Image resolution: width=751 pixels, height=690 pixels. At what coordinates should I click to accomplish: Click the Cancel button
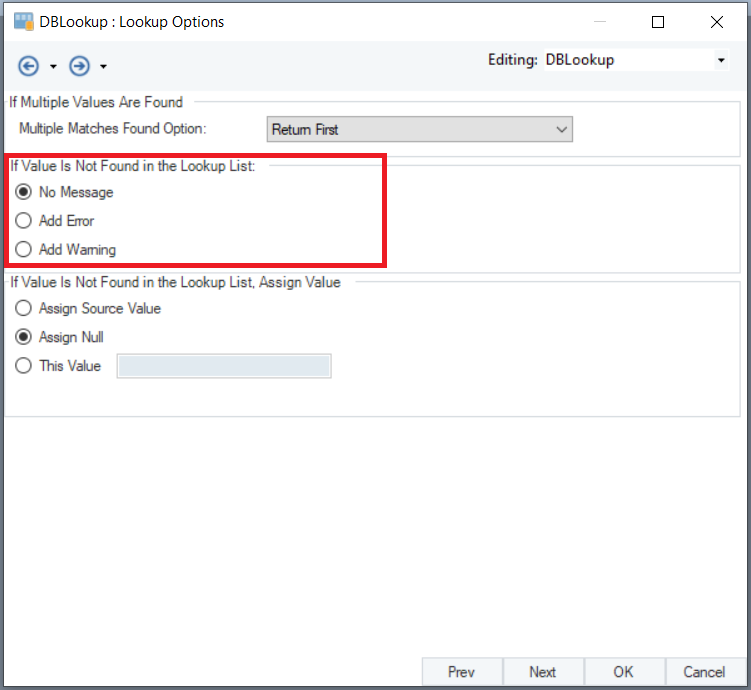coord(704,672)
